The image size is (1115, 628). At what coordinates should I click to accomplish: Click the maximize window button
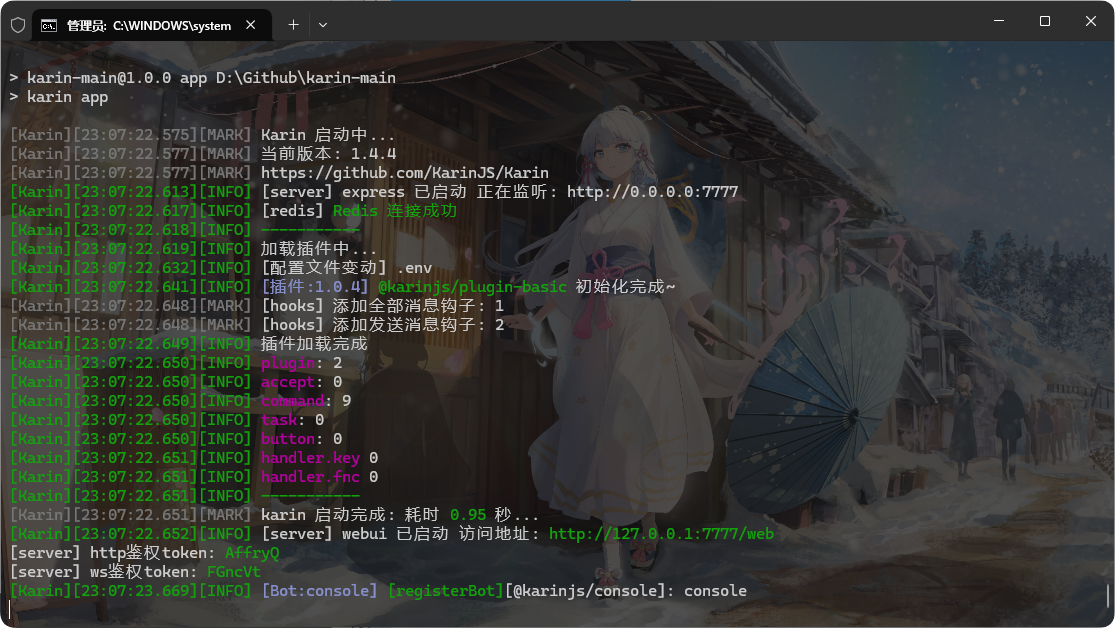1043,20
